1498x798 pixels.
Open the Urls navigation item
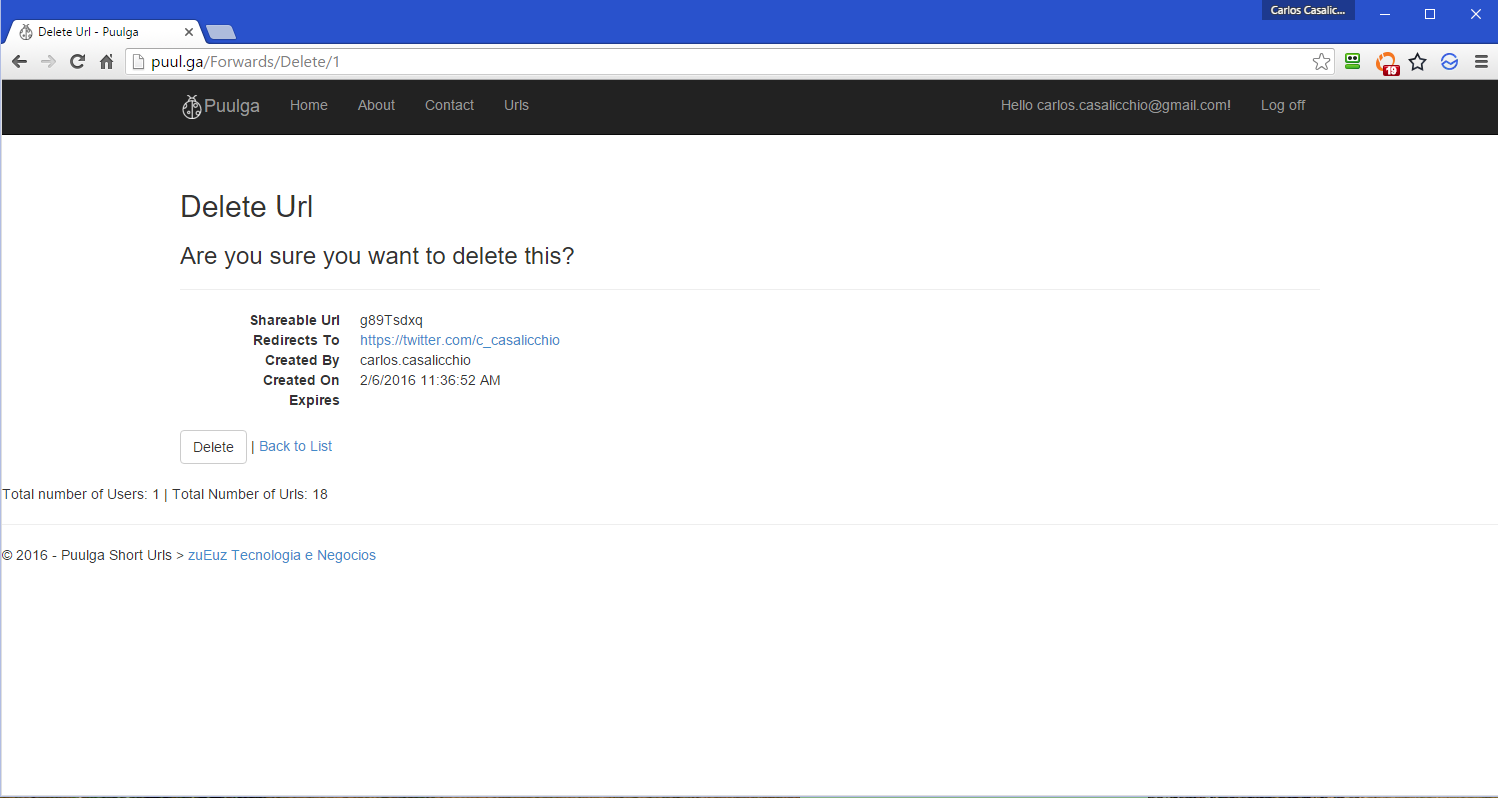[516, 105]
